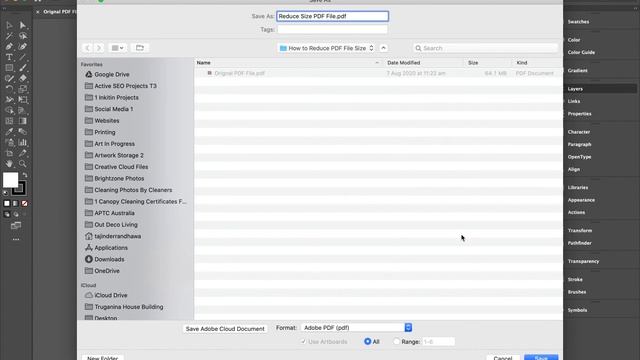
Task: Pick the Rotate tool
Action: 9,89
